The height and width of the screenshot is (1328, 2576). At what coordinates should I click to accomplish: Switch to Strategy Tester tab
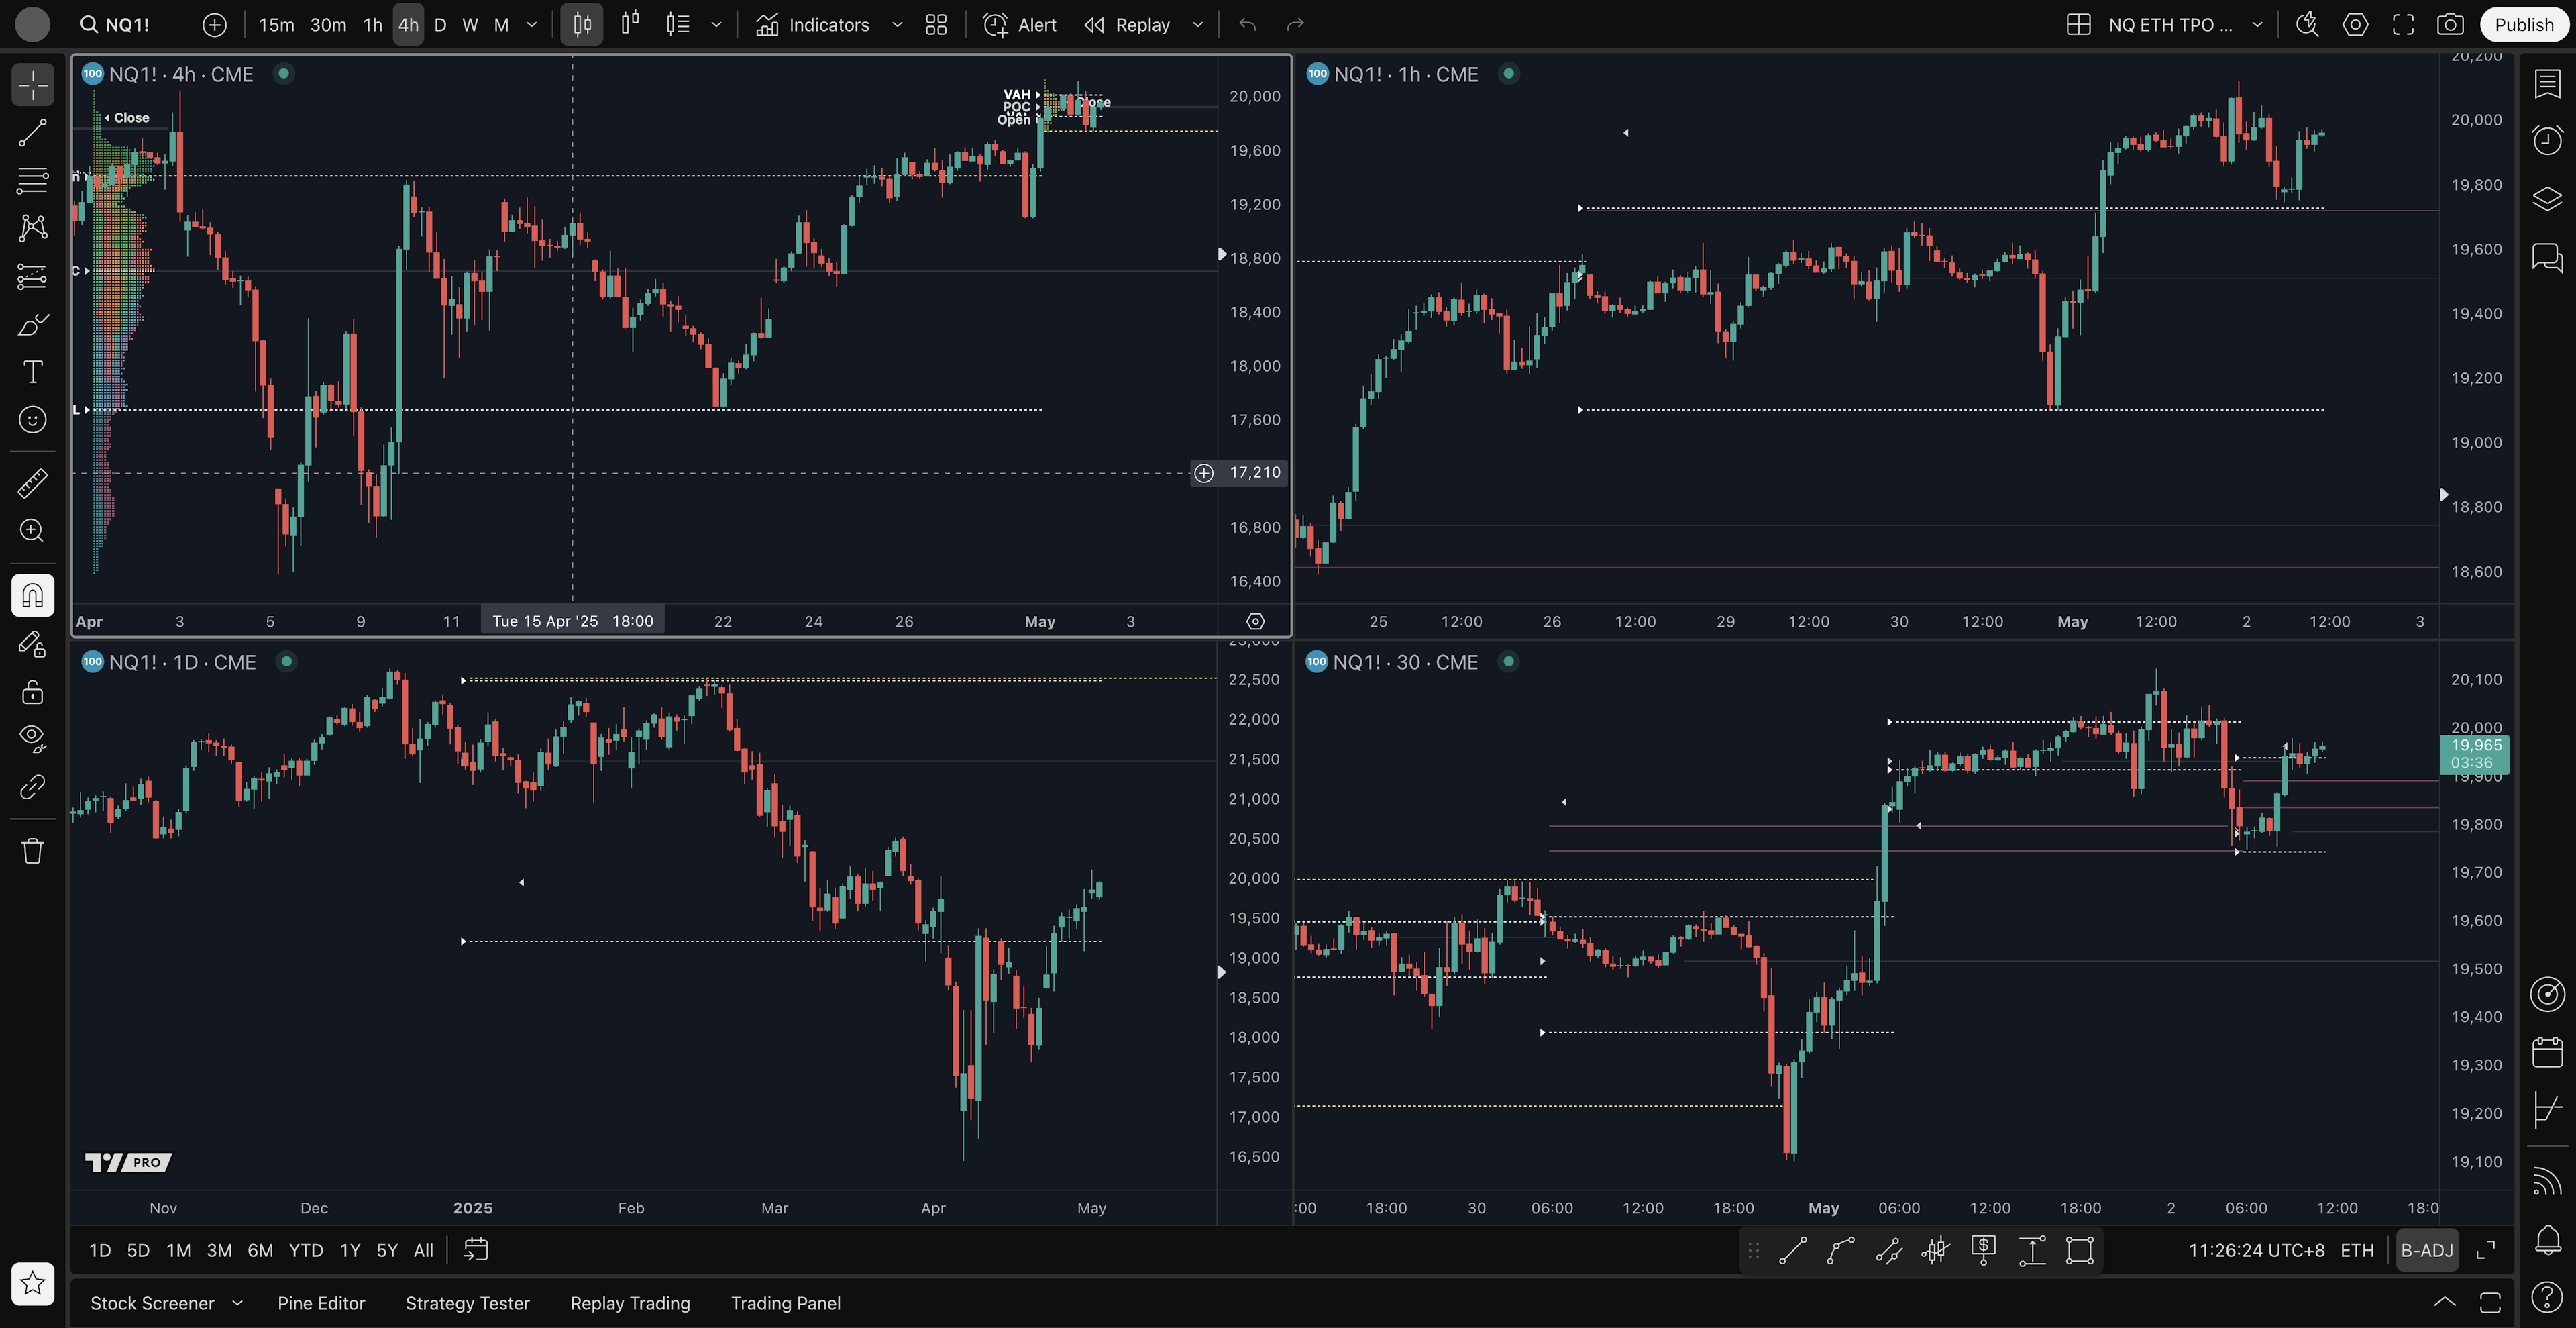[467, 1303]
